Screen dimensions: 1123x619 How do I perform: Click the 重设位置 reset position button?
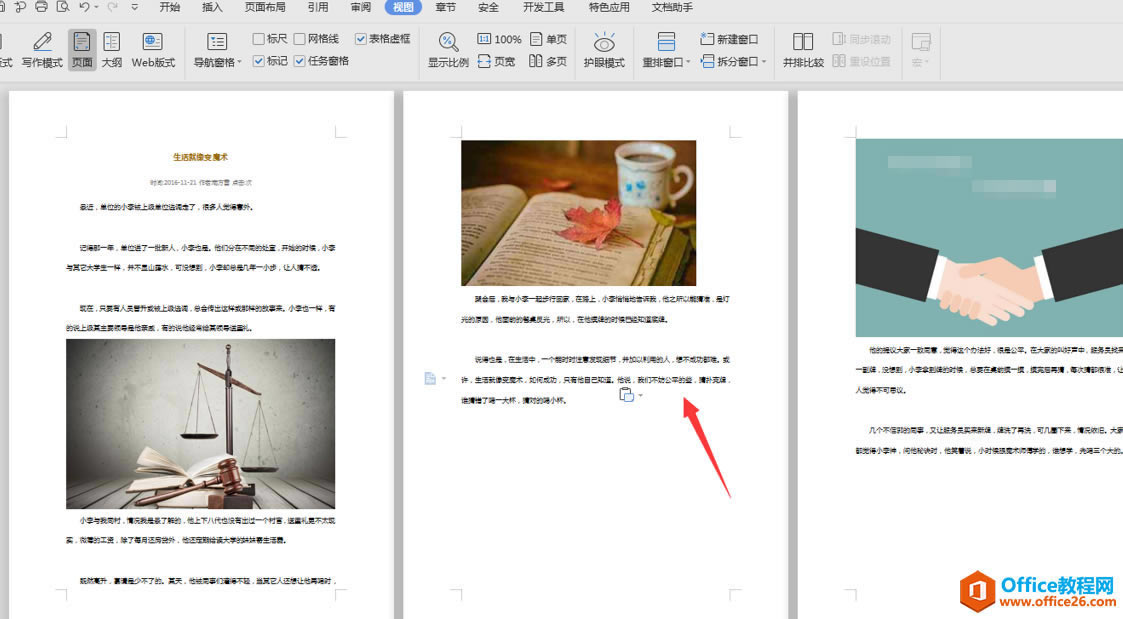[862, 62]
